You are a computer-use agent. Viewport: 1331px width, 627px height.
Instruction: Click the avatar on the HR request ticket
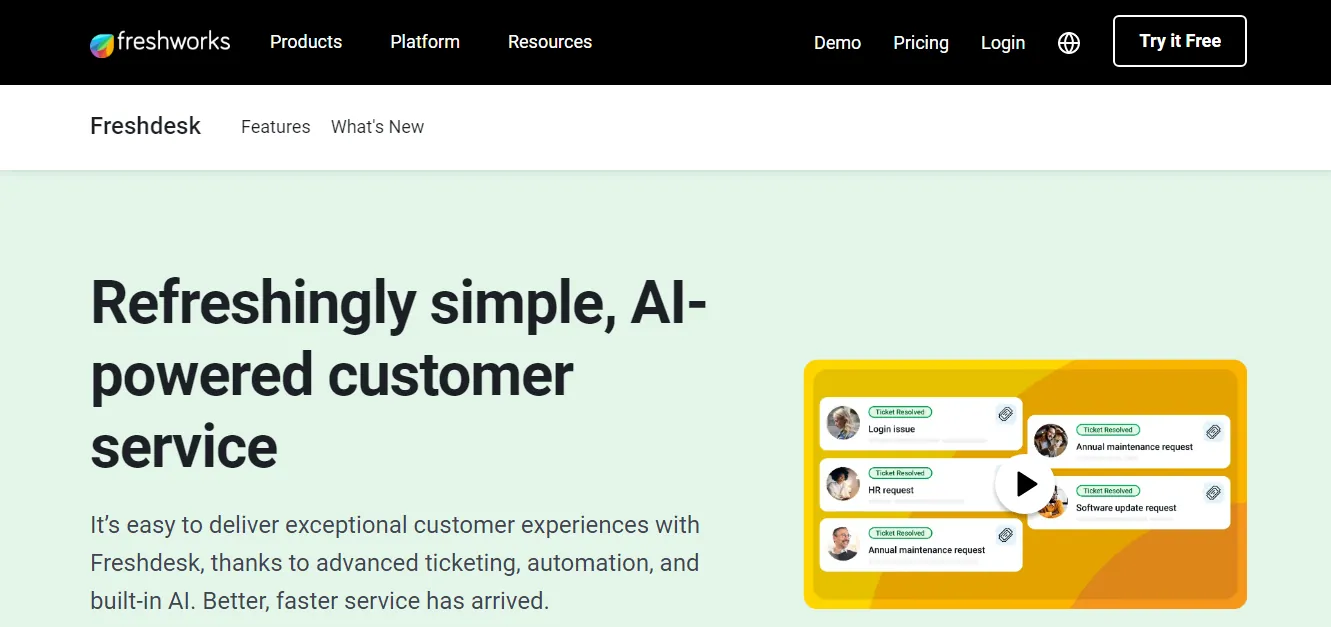tap(841, 483)
